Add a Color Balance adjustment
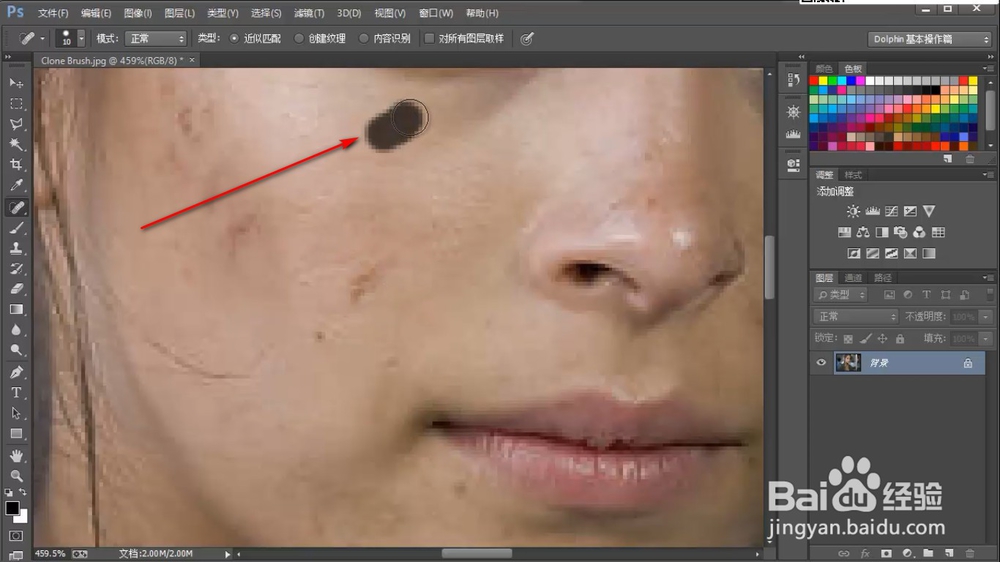 tap(863, 232)
